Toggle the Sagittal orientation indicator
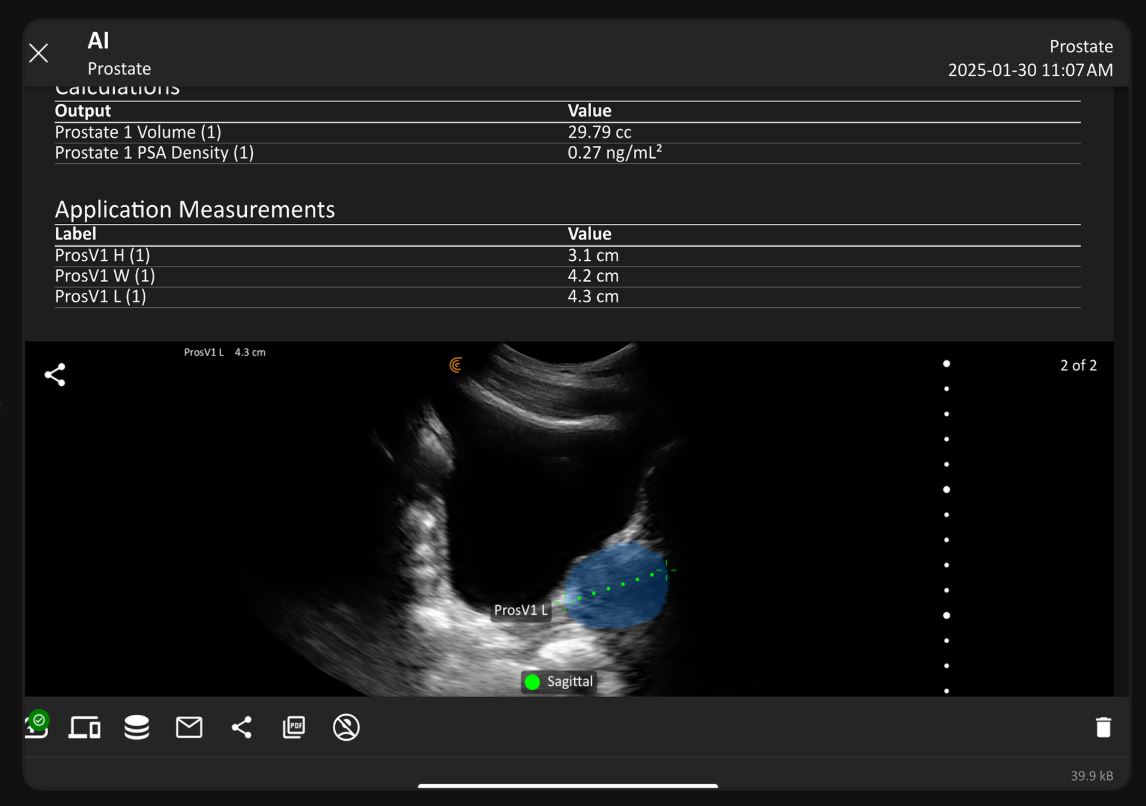This screenshot has height=806, width=1146. pos(557,681)
